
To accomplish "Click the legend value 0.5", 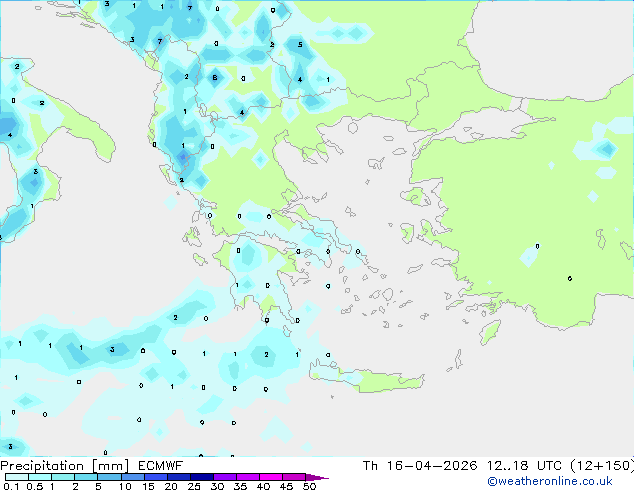I will tap(35, 486).
